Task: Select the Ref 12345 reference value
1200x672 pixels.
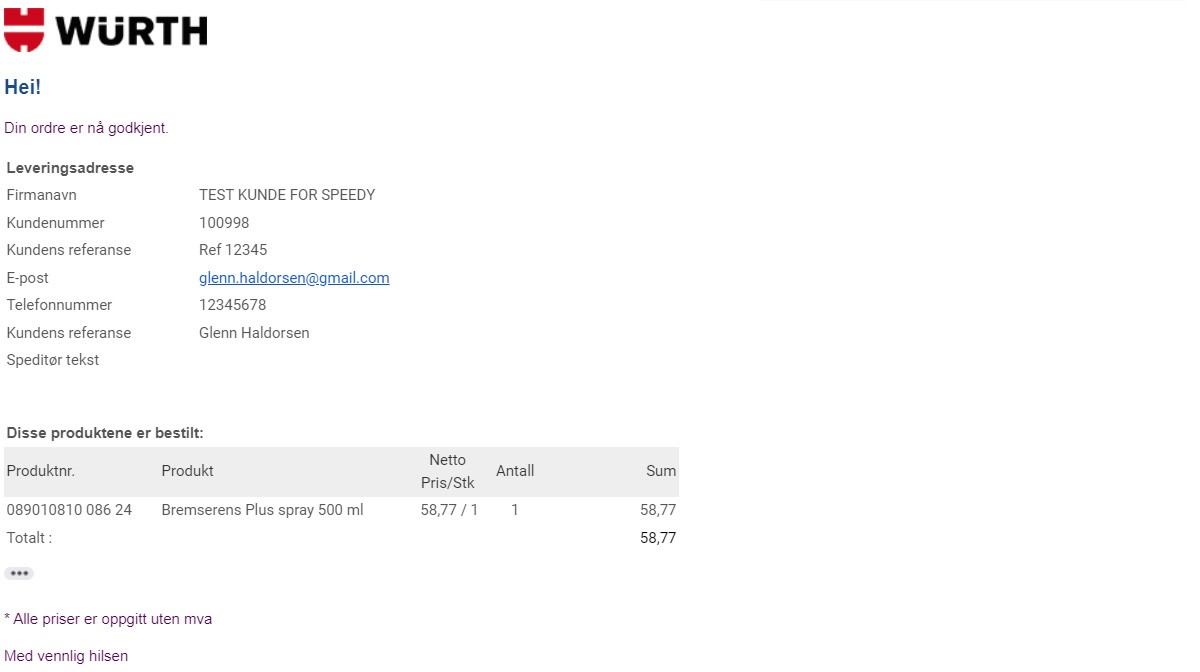Action: [x=233, y=250]
